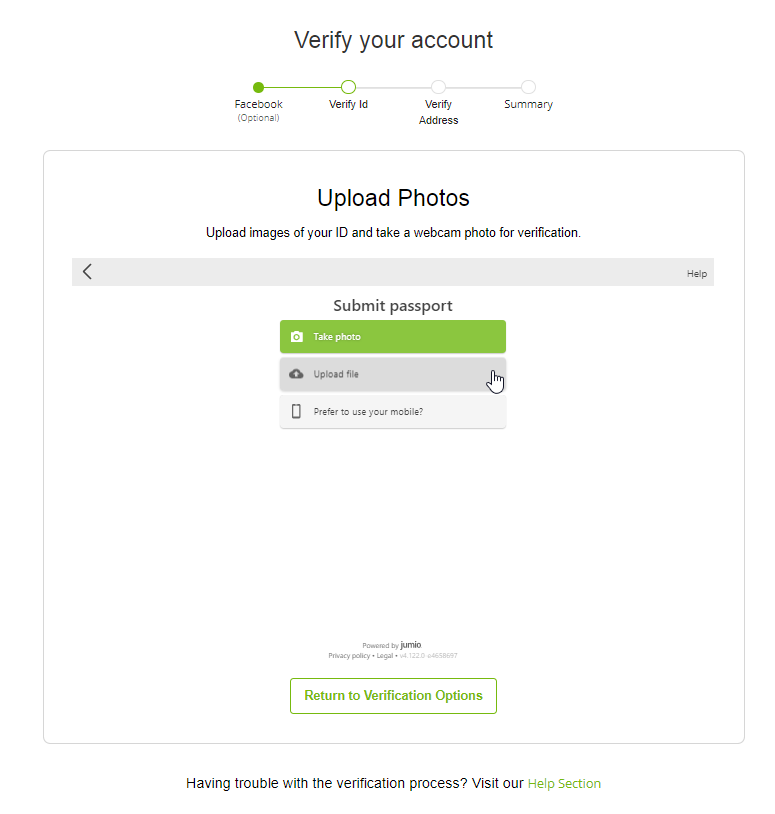
Task: Open the Help link in widget header
Action: coord(696,272)
